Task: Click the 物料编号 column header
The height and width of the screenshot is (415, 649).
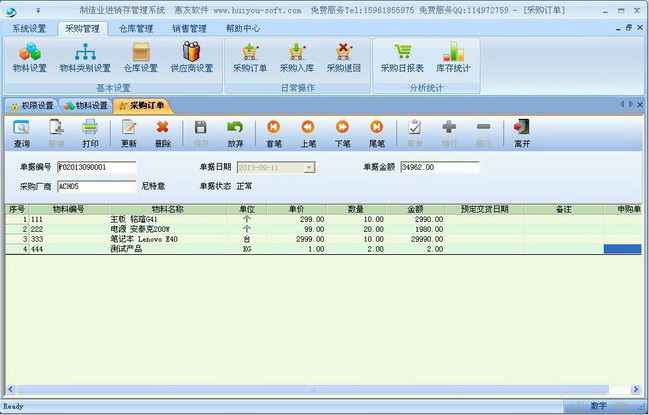Action: click(x=69, y=209)
